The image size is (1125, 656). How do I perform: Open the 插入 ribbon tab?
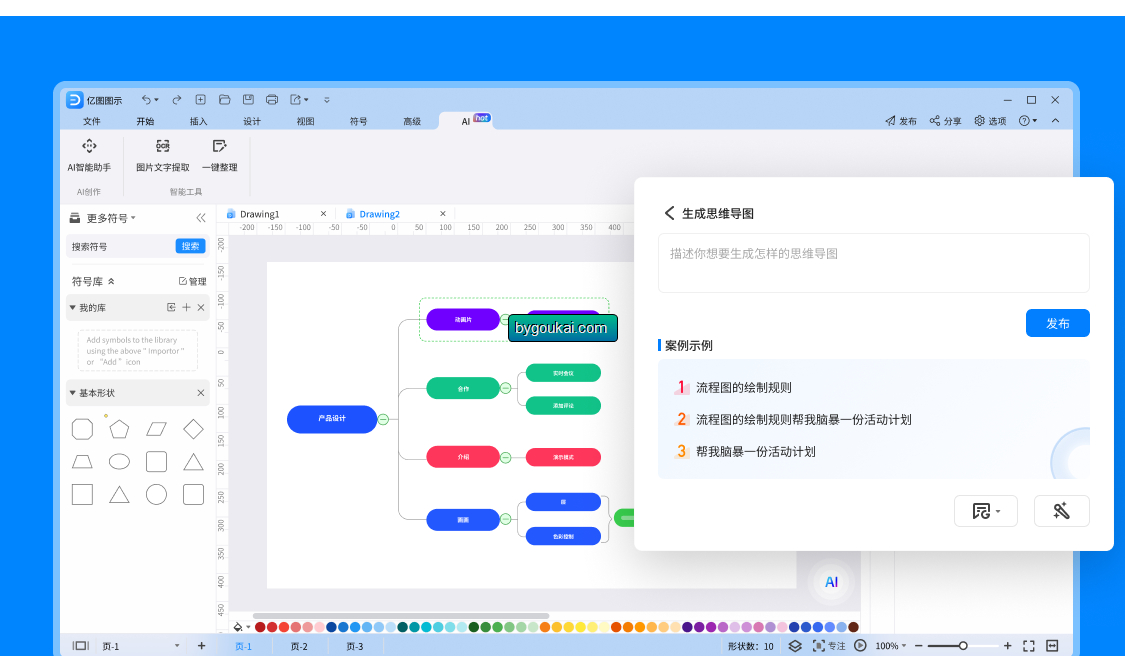click(198, 121)
